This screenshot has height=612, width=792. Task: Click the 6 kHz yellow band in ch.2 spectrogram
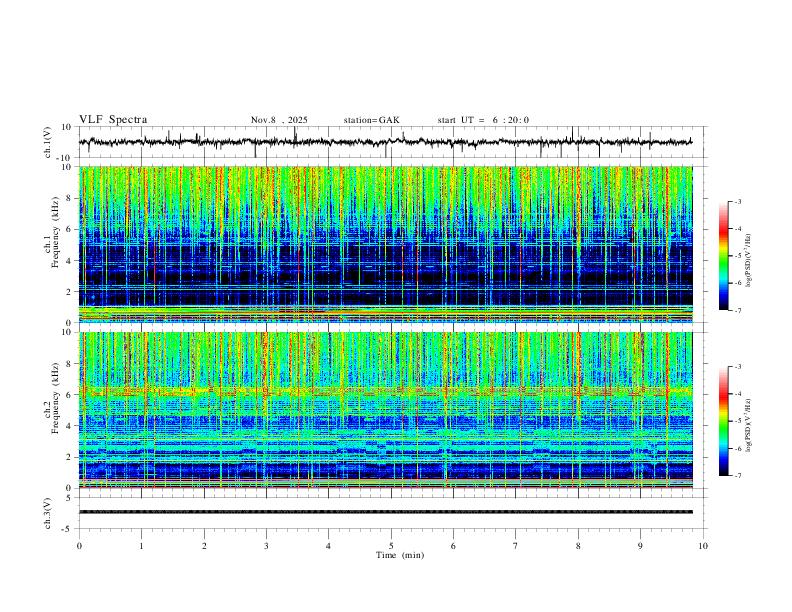(x=385, y=390)
